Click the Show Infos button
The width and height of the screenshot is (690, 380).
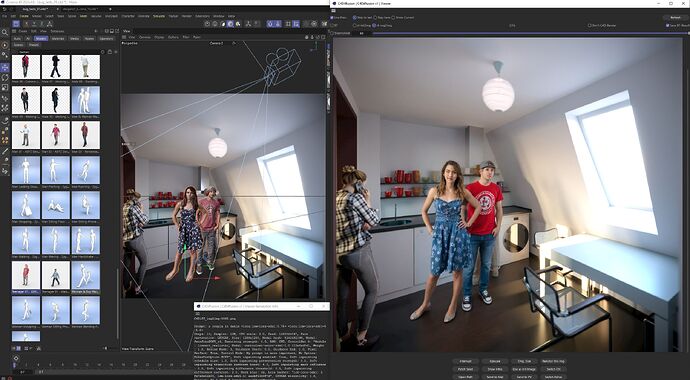point(495,369)
